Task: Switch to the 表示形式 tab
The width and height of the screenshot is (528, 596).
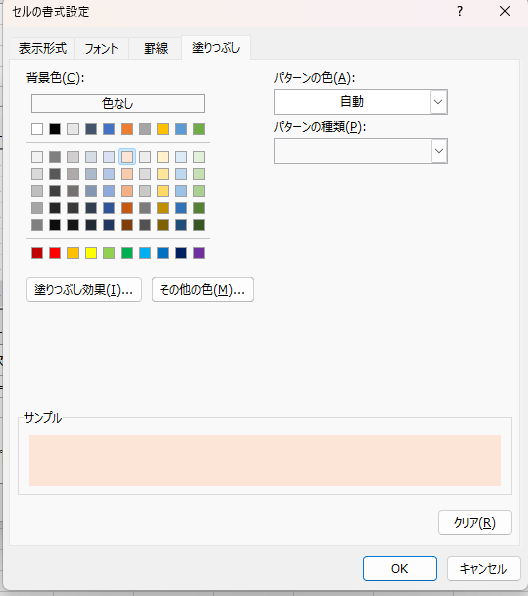Action: tap(43, 48)
